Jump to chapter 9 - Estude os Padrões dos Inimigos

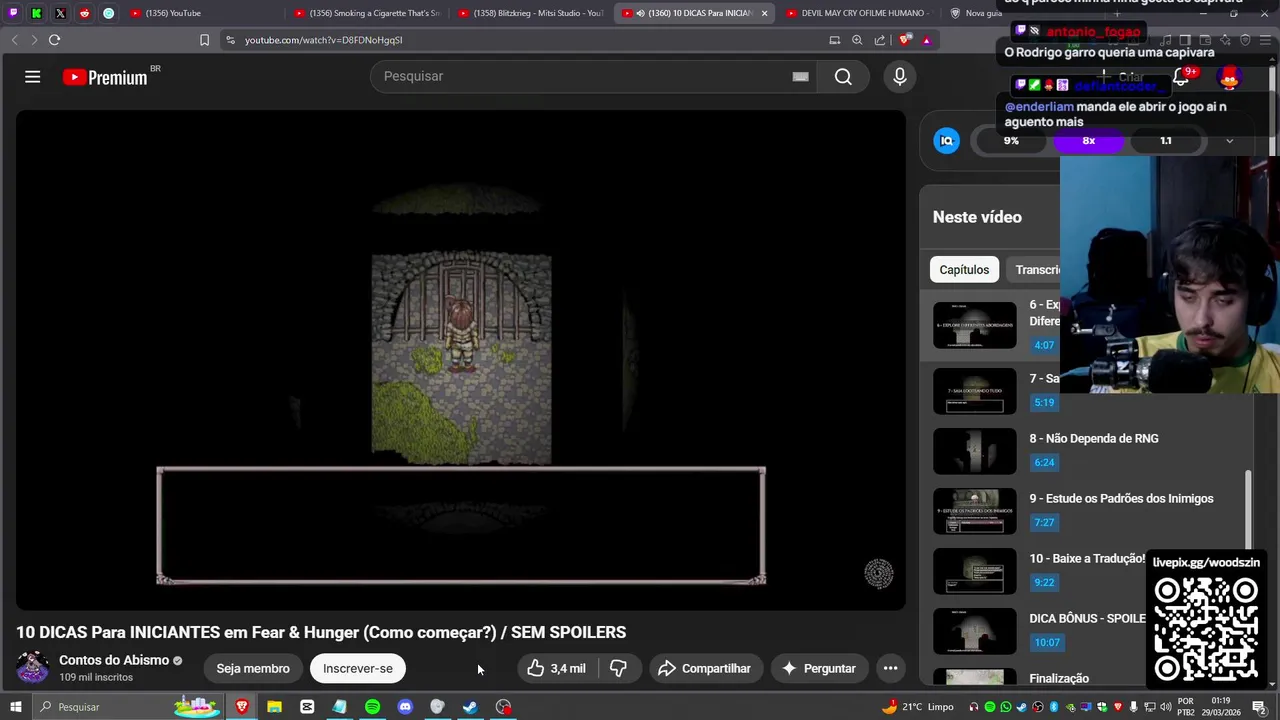[x=1121, y=498]
